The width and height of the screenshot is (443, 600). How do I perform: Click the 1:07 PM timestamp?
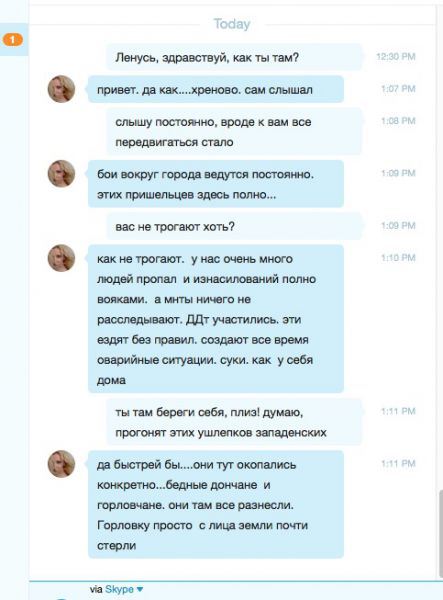pyautogui.click(x=398, y=89)
